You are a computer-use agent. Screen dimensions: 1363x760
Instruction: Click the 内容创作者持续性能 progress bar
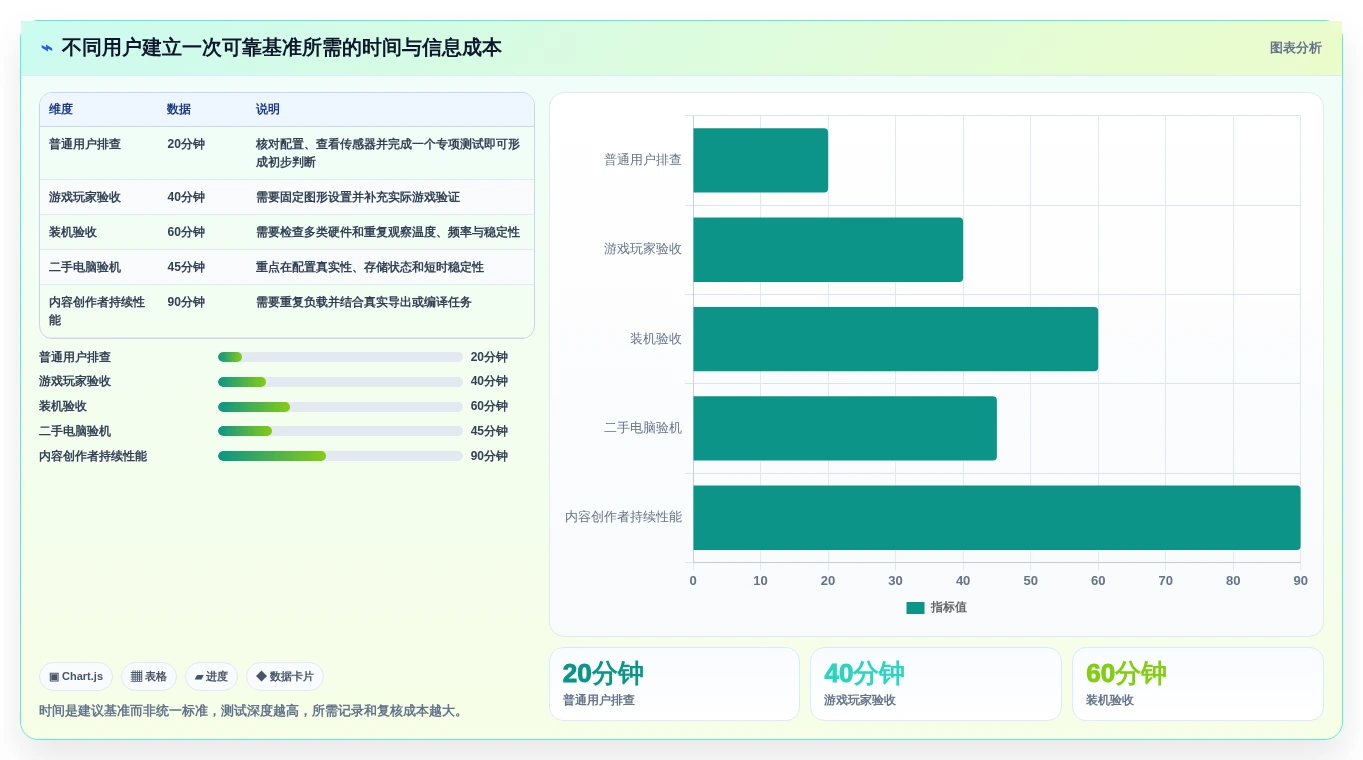click(340, 456)
